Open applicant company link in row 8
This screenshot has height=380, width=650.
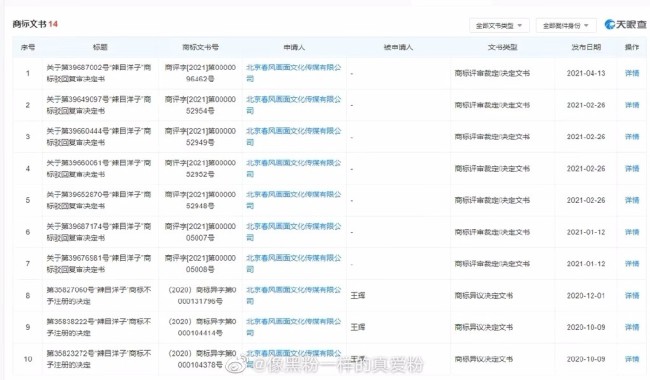coord(293,295)
